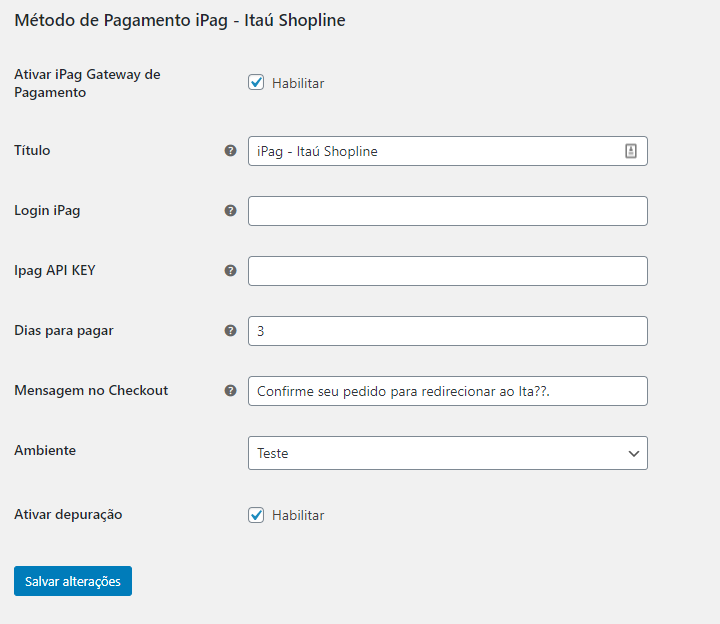
Task: Click the page heading Método de Pagamento iPag
Action: [180, 21]
